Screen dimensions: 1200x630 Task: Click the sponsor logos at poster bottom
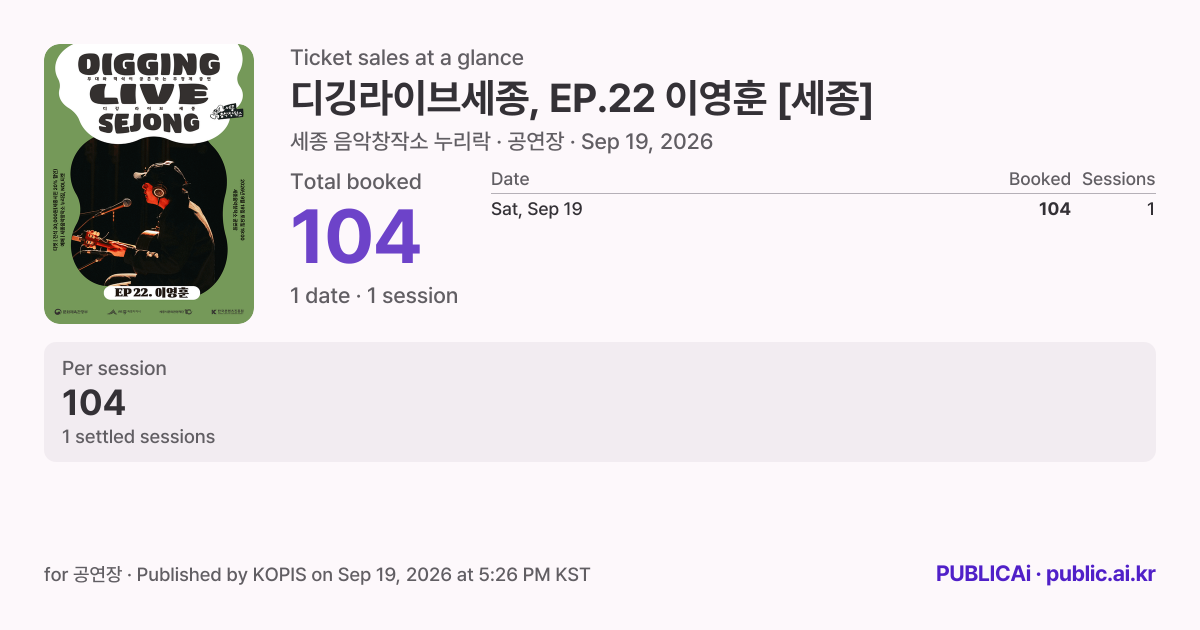(149, 313)
